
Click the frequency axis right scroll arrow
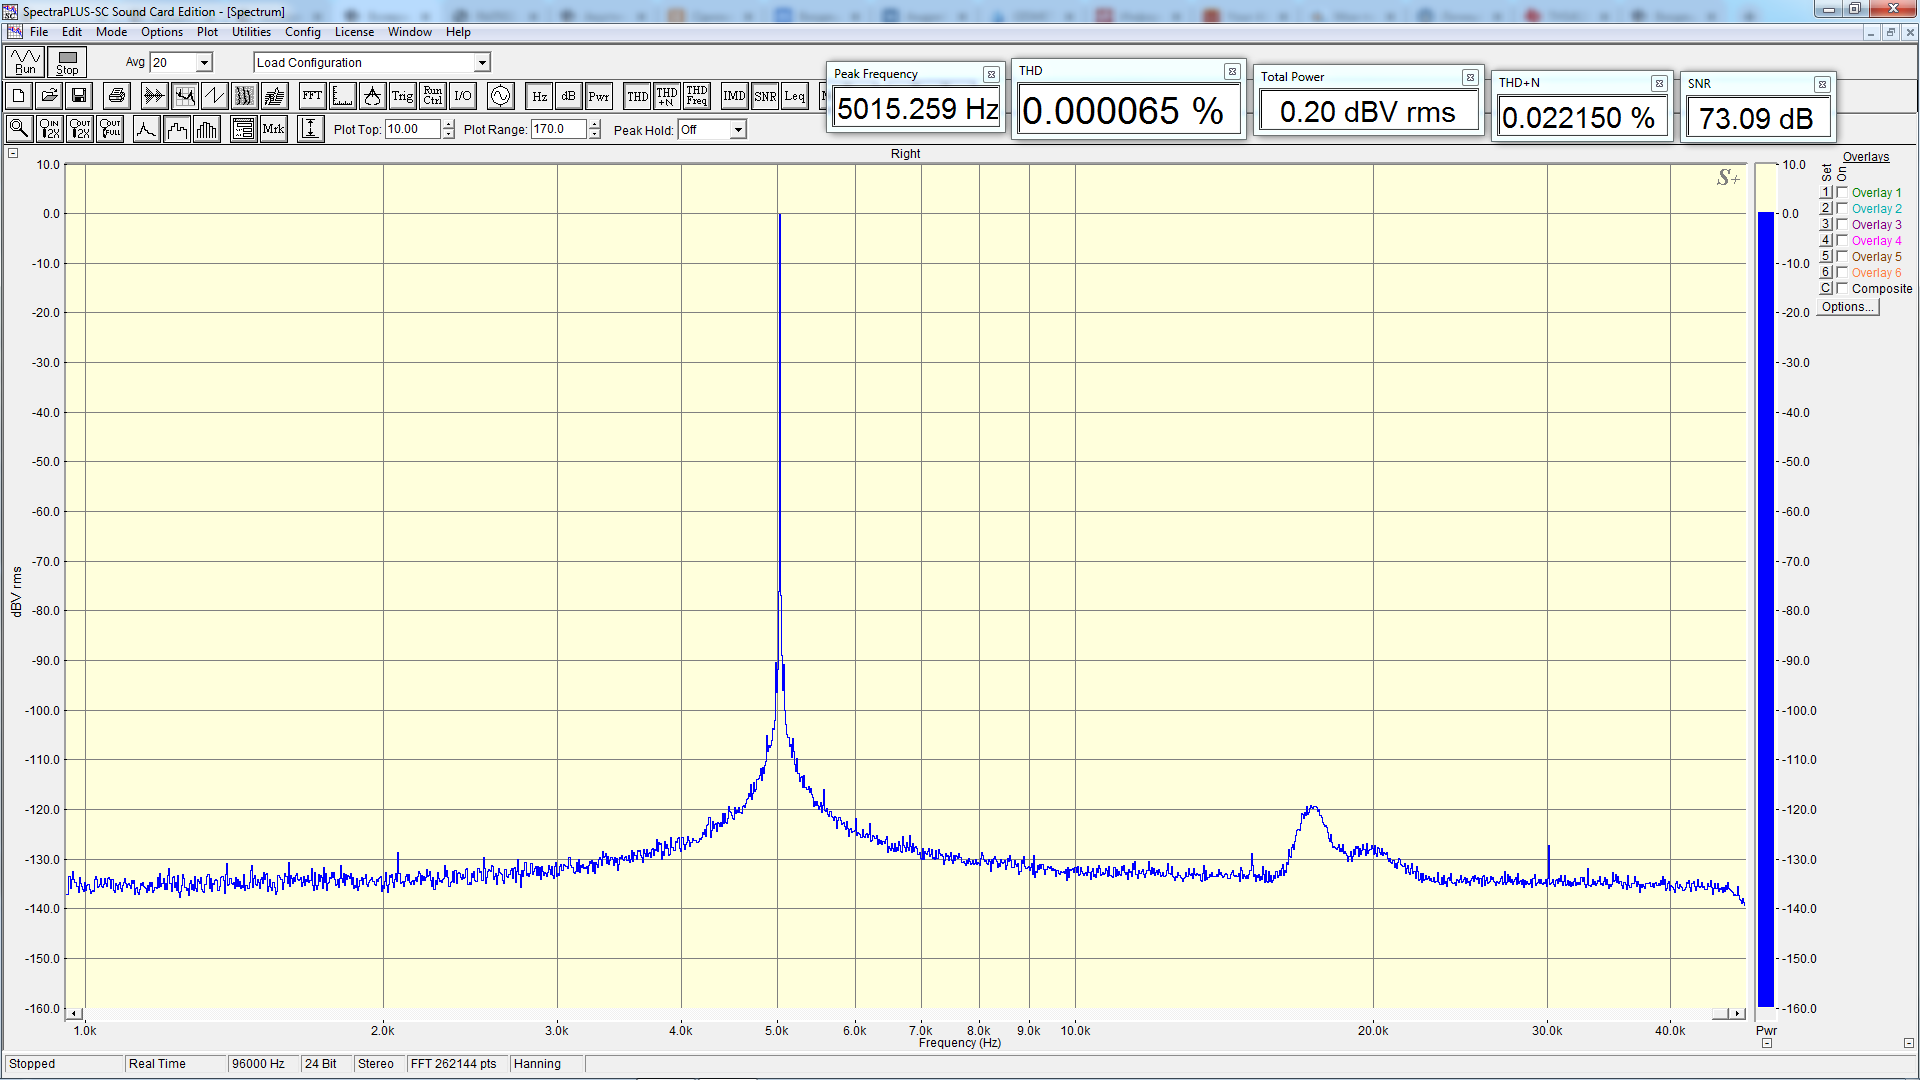[x=1738, y=1014]
